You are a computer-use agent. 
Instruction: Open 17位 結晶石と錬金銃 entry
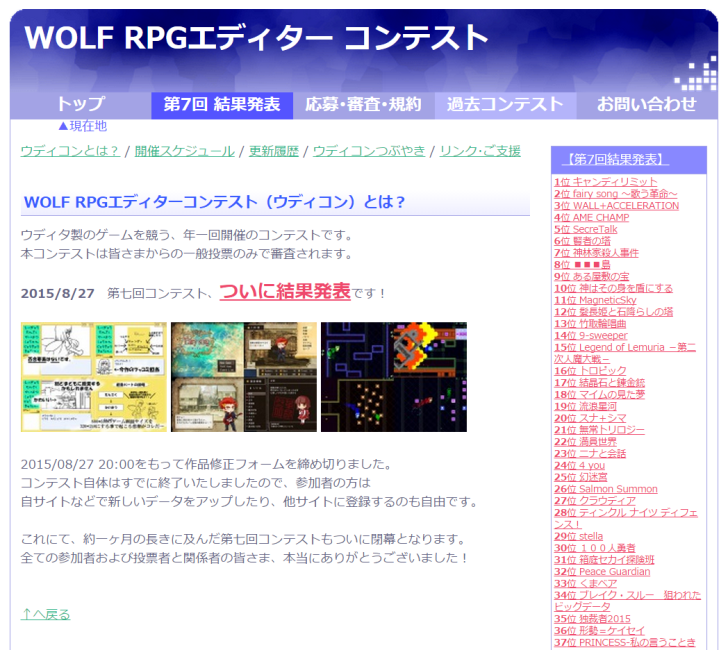599,383
